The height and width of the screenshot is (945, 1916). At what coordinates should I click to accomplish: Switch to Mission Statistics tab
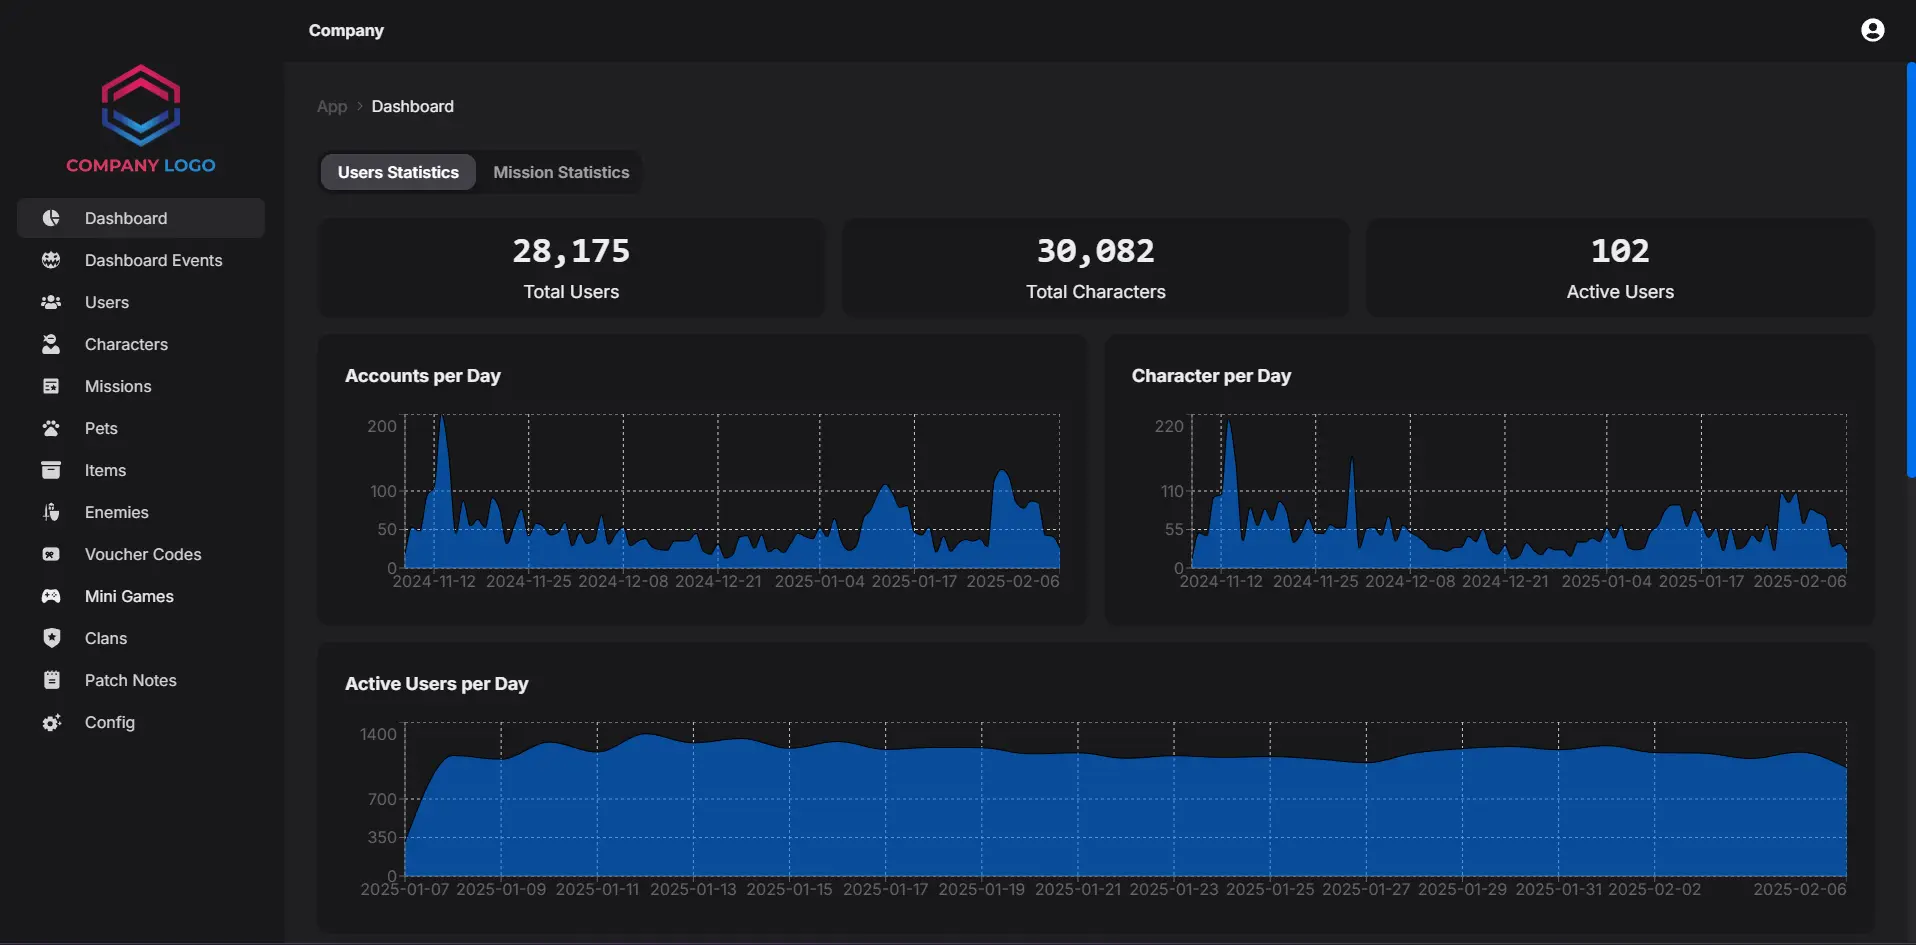click(x=561, y=172)
